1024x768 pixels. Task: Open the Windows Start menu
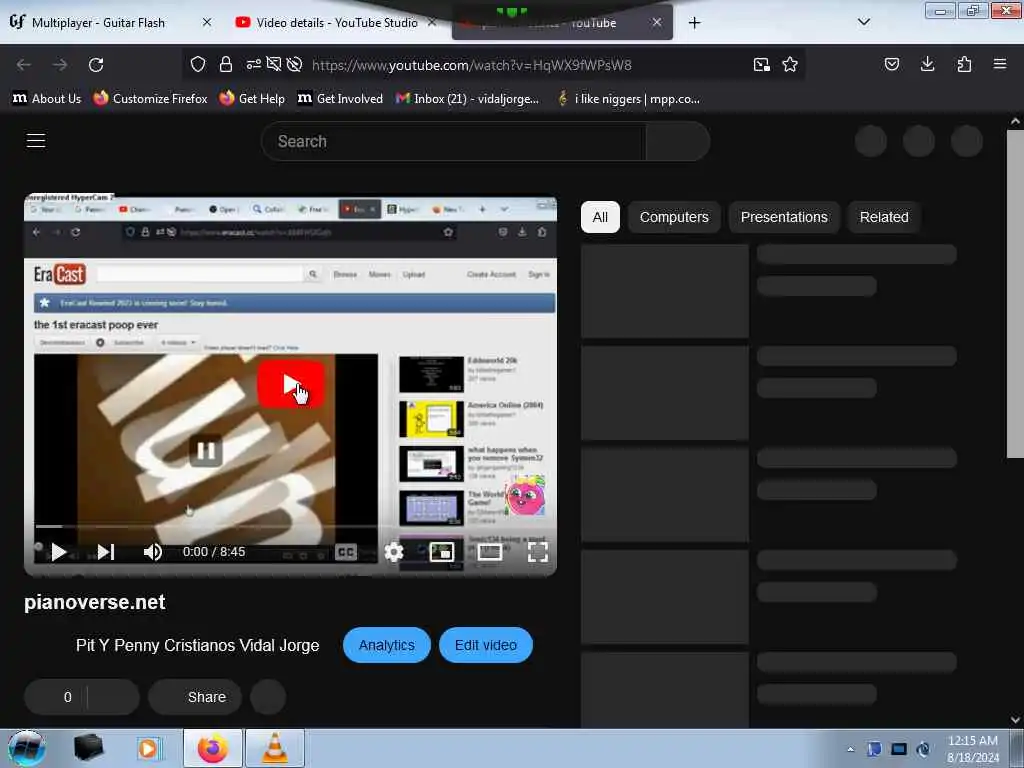(x=27, y=748)
